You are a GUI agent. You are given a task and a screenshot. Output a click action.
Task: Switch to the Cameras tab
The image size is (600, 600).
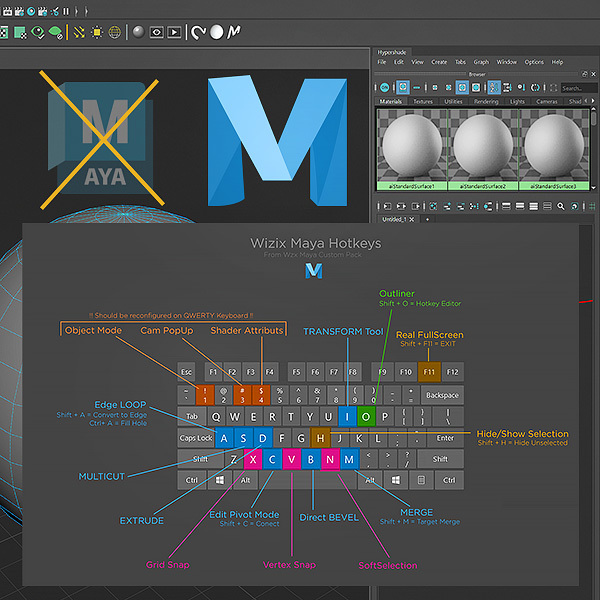(547, 101)
